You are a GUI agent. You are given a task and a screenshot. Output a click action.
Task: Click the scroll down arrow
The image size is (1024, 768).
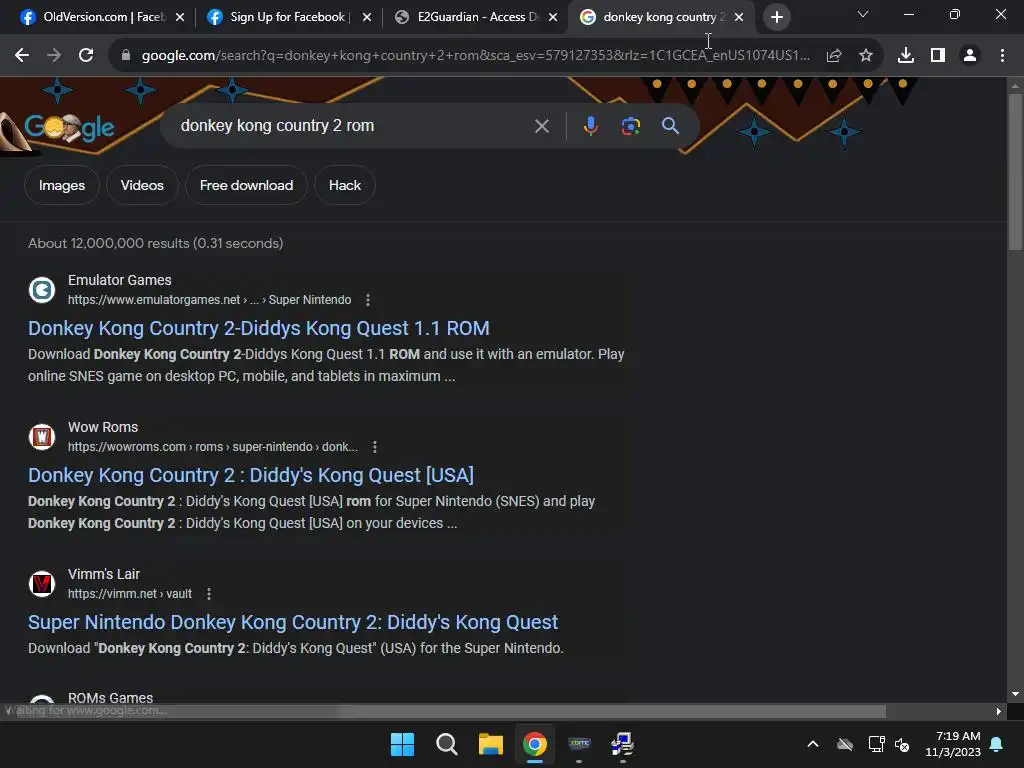coord(1015,694)
